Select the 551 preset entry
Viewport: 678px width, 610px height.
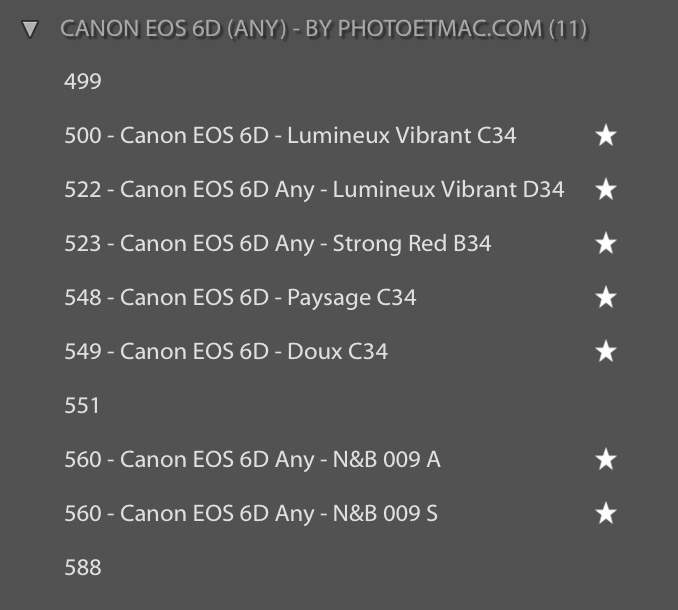pos(83,406)
